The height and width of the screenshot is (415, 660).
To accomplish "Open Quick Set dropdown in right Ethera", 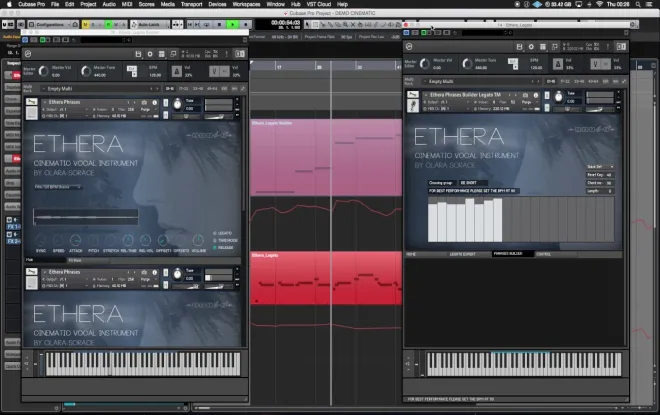I will (600, 167).
